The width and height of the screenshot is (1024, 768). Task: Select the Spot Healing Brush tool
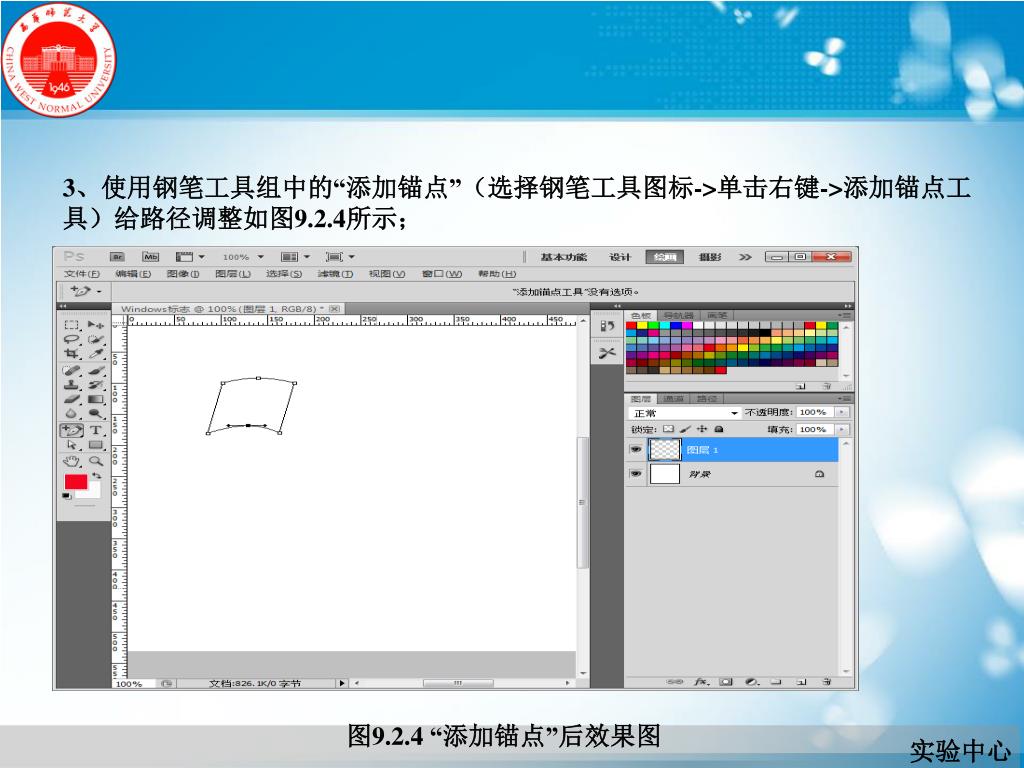tap(71, 370)
